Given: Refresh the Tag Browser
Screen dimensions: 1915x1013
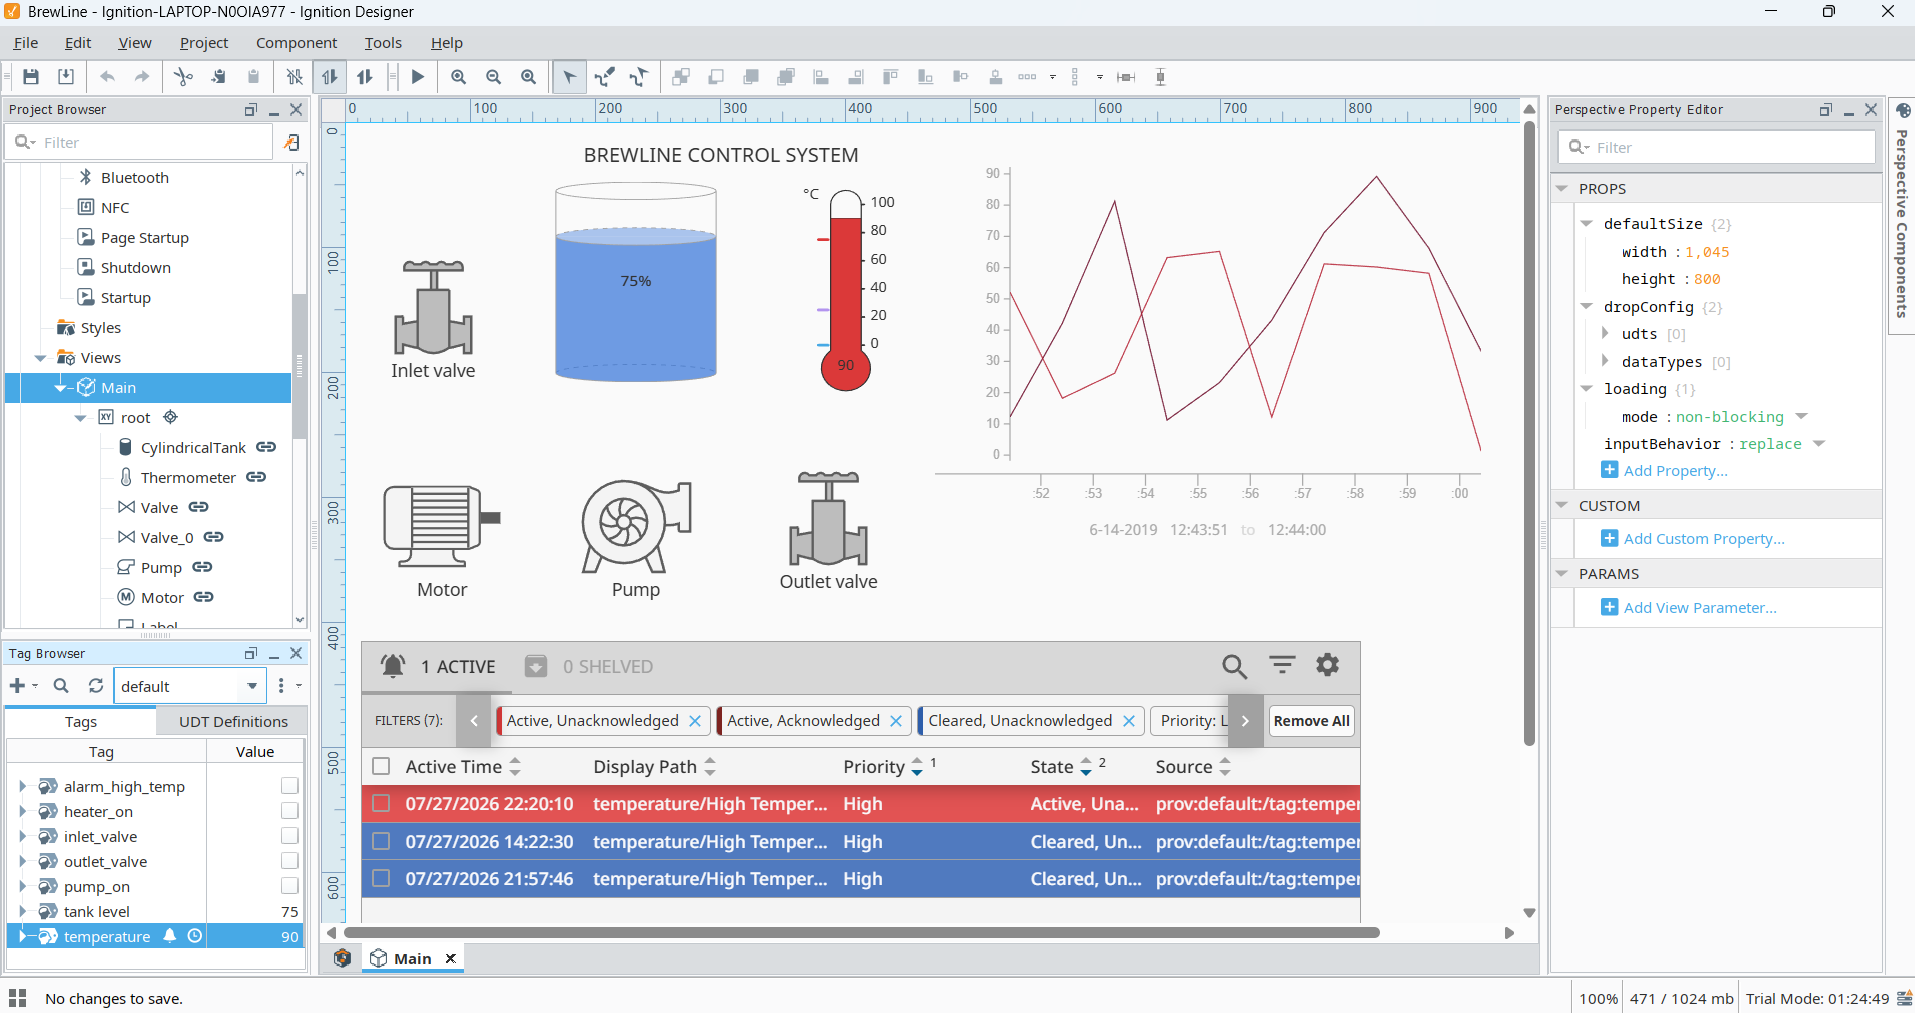Looking at the screenshot, I should [96, 686].
